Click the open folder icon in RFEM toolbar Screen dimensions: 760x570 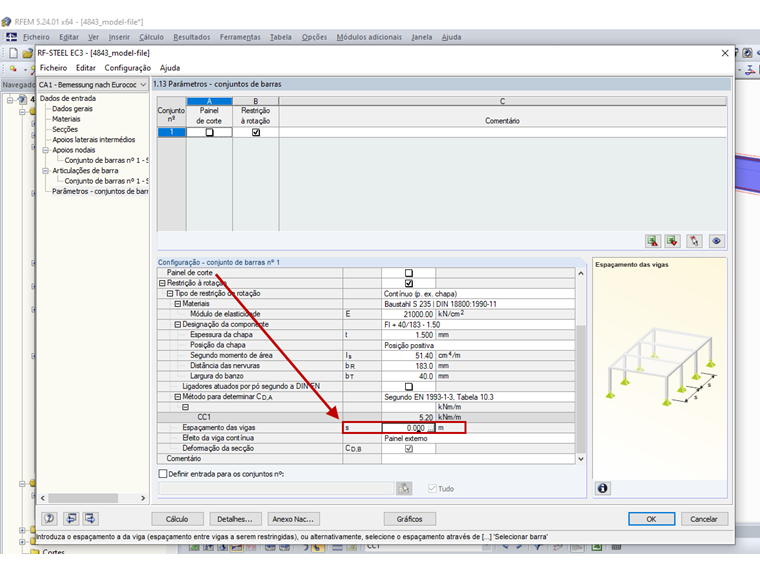point(27,53)
